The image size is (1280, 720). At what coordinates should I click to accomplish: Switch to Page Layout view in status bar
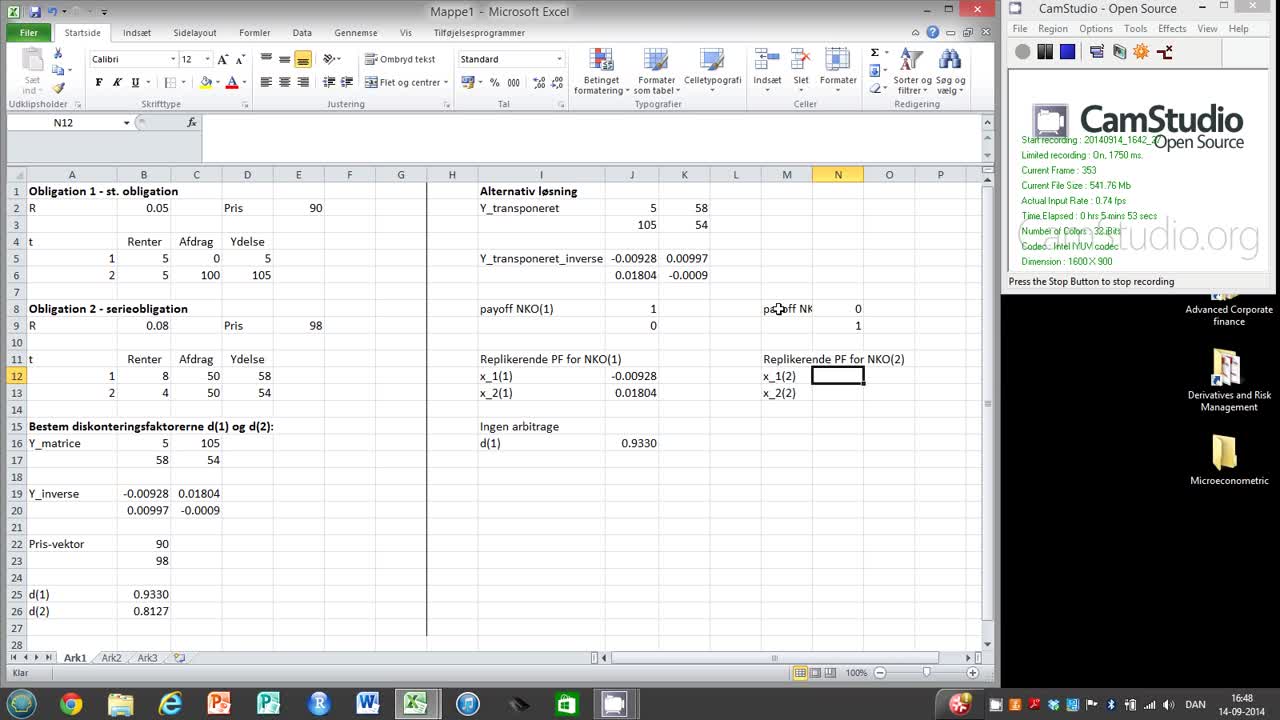[x=815, y=673]
